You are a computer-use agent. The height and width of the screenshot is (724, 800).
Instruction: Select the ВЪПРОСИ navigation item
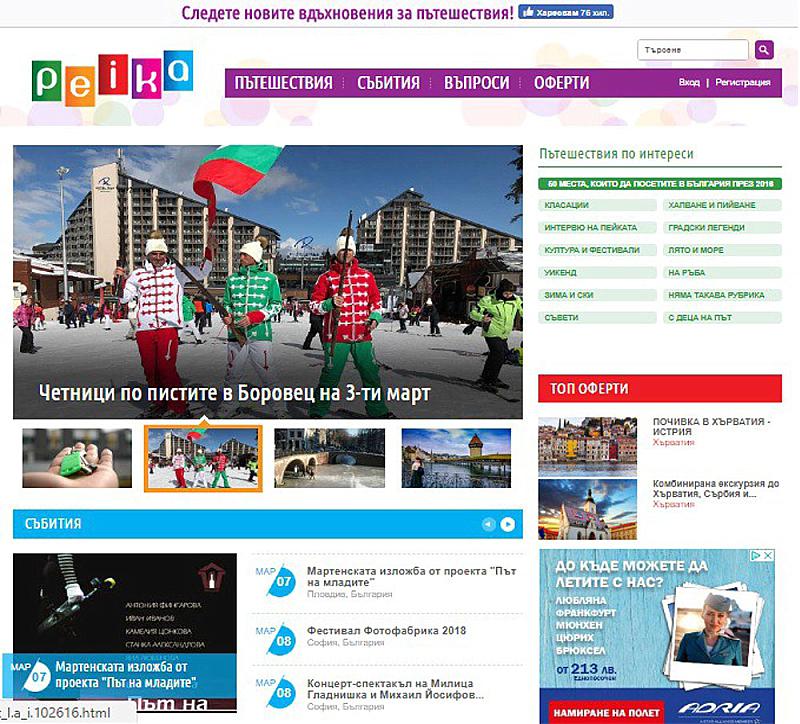[x=476, y=83]
